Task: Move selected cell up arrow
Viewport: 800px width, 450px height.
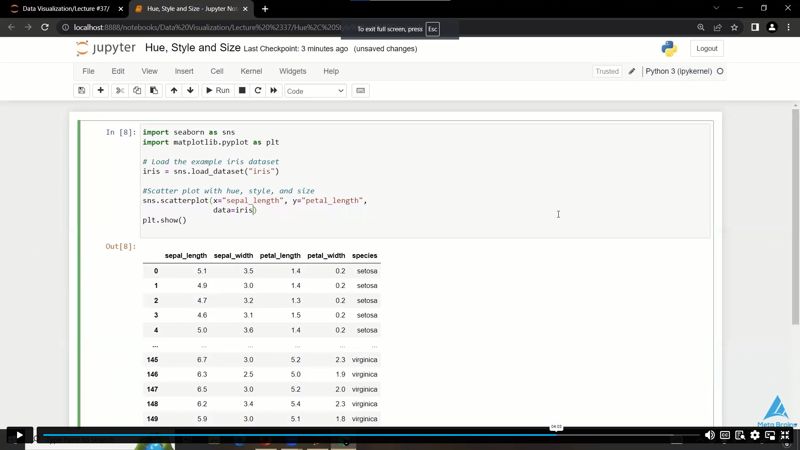Action: coord(174,91)
